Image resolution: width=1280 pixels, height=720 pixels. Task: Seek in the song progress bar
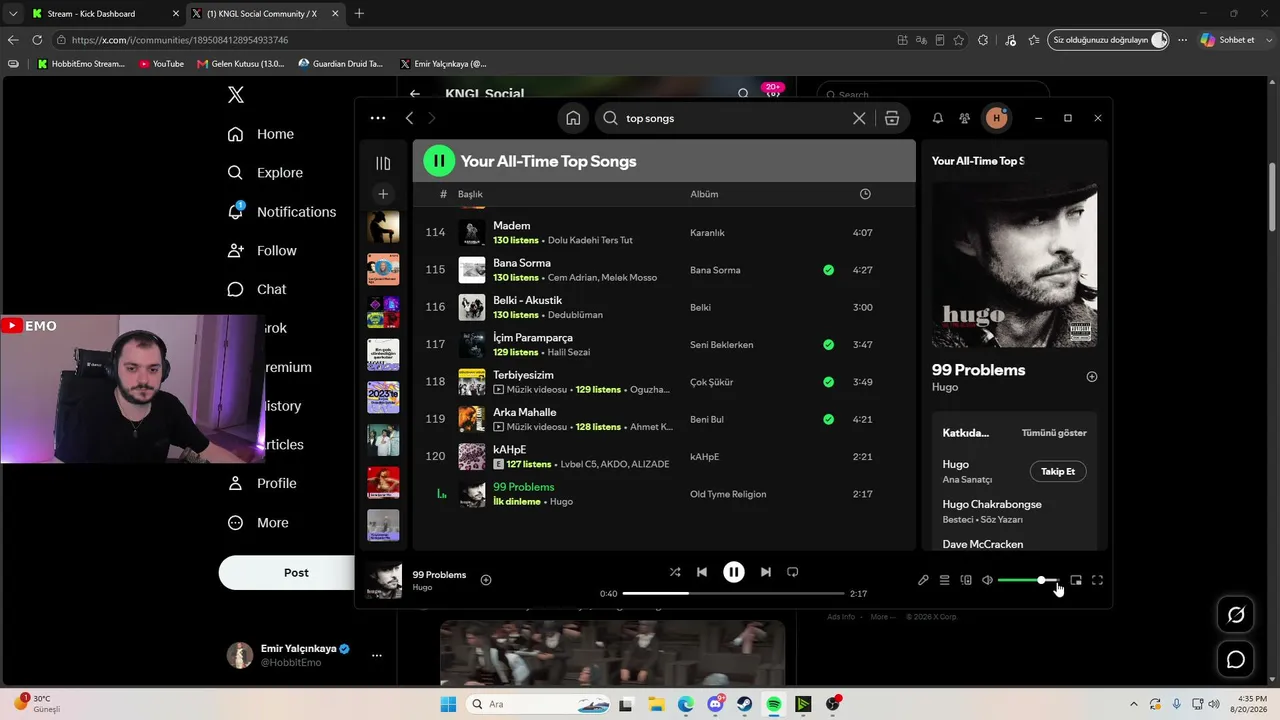coord(733,593)
